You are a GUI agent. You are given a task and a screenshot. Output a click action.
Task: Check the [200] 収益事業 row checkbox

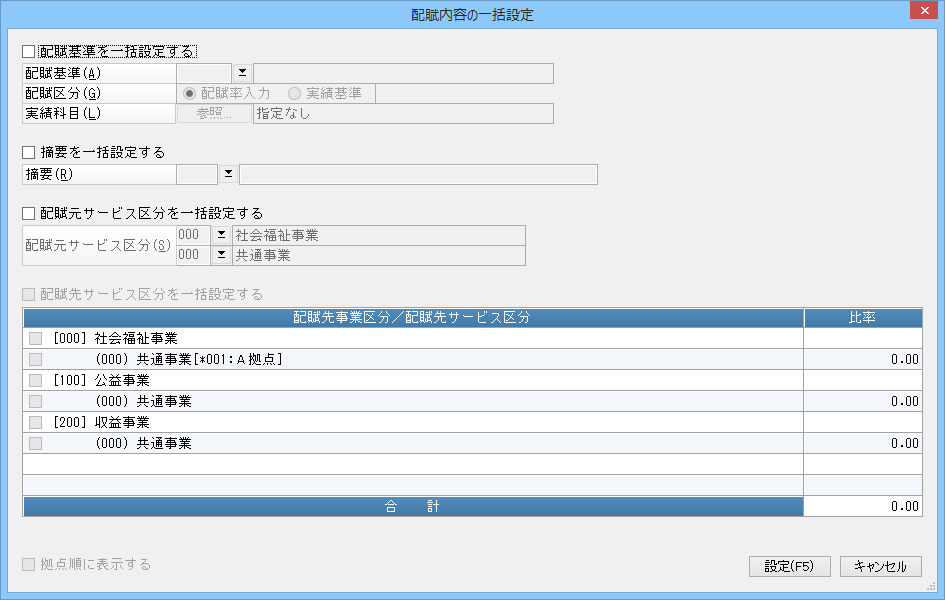(x=36, y=422)
